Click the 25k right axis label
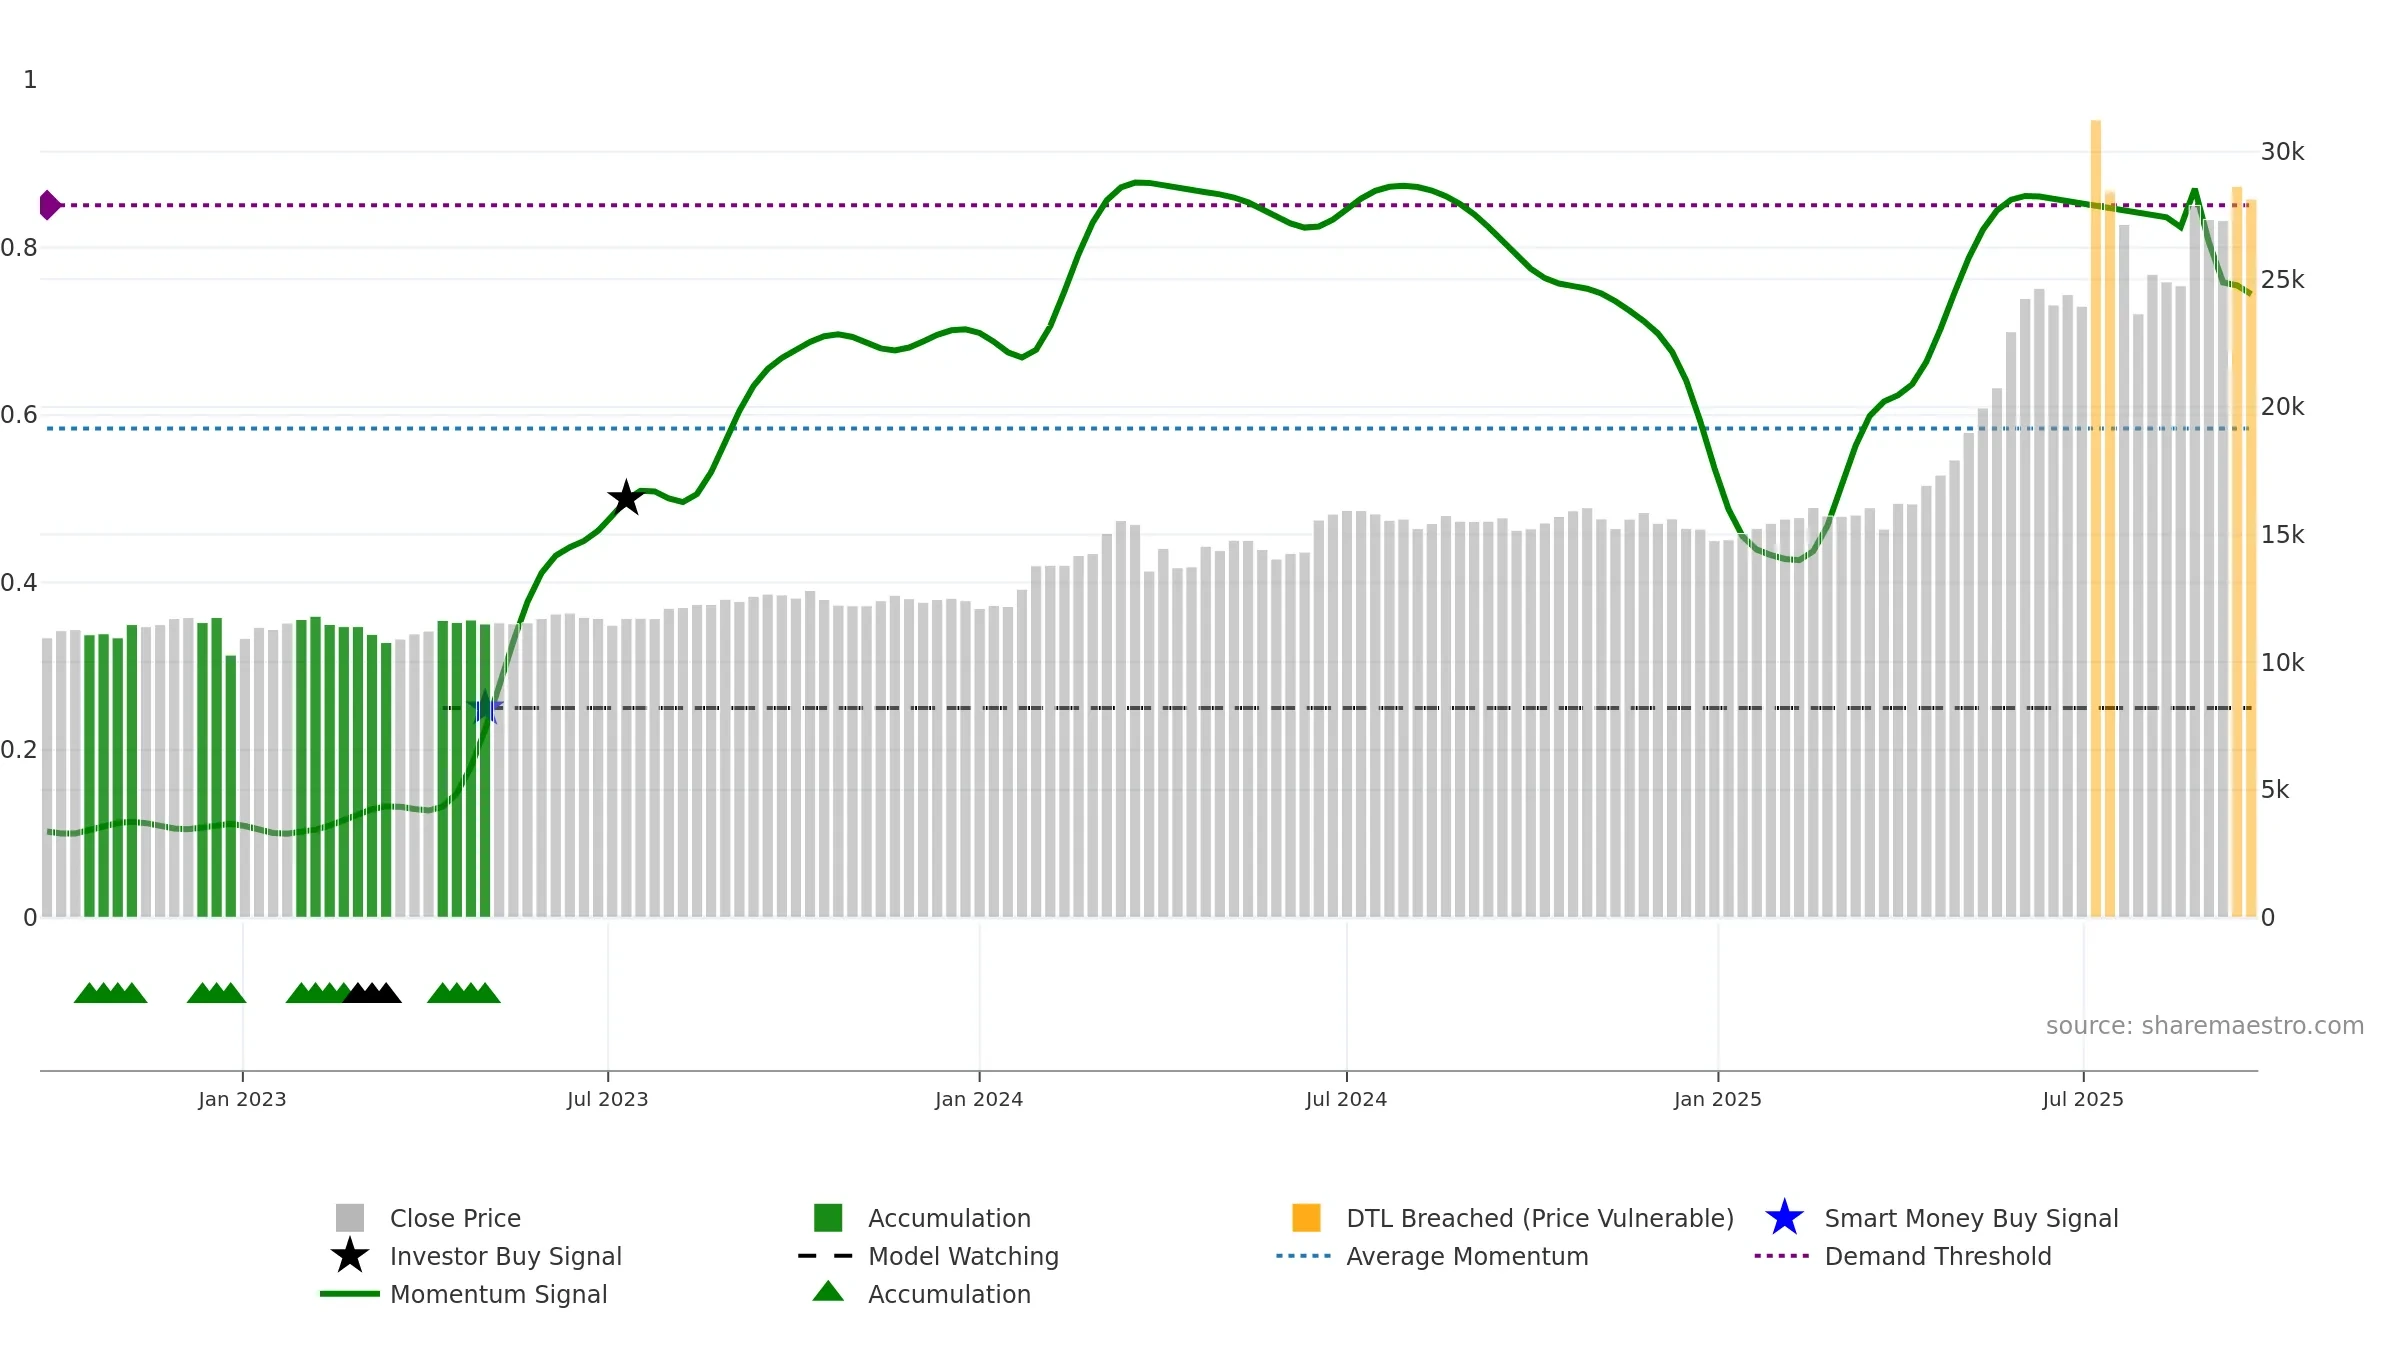The height and width of the screenshot is (1350, 2400). (x=2282, y=280)
